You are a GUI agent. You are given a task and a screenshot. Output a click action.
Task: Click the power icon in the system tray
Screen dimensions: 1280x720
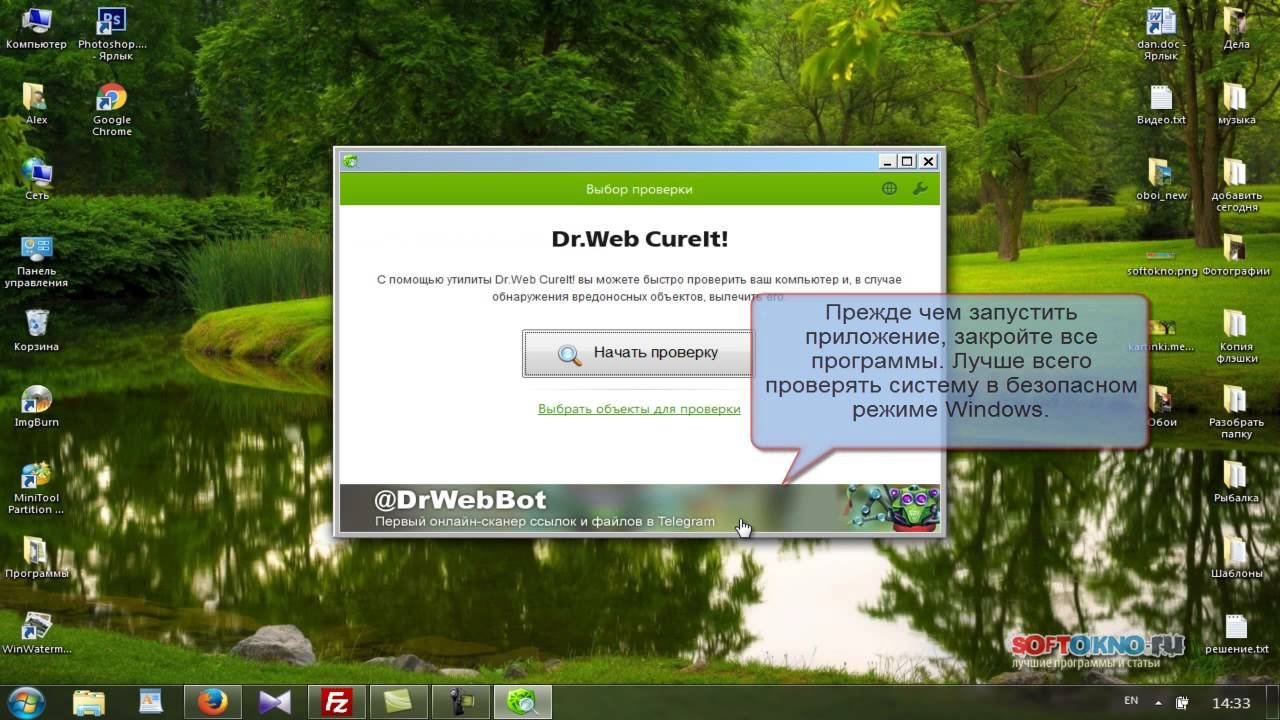tap(1183, 702)
